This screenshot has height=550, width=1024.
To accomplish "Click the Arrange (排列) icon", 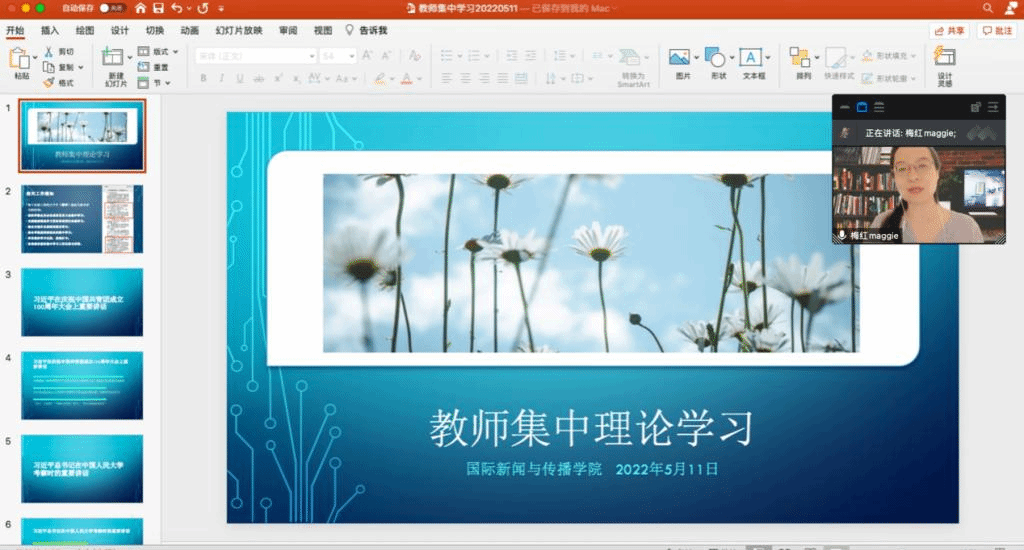I will [x=799, y=57].
